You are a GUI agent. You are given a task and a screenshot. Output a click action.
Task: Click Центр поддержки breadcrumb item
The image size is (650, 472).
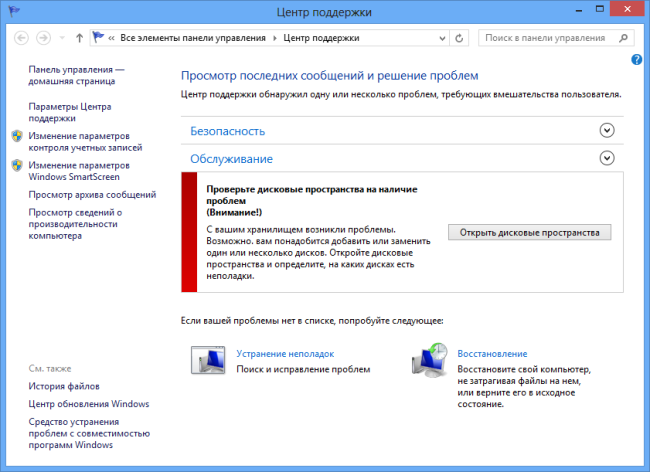321,38
